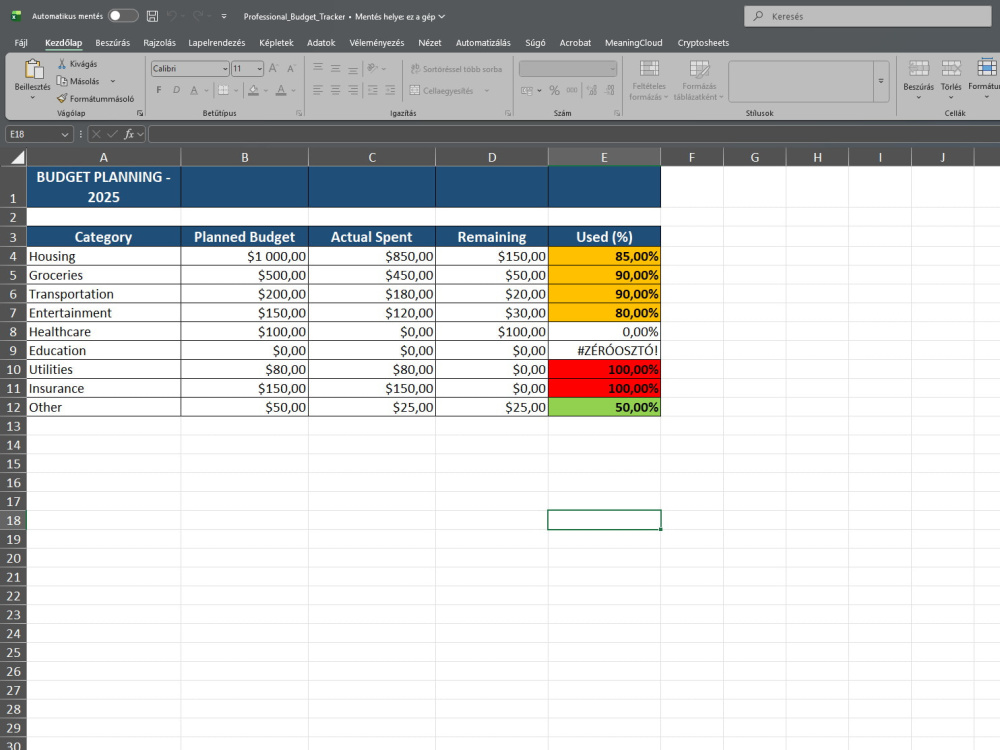Increase font size with the larger A icon
The width and height of the screenshot is (1000, 750).
(274, 68)
